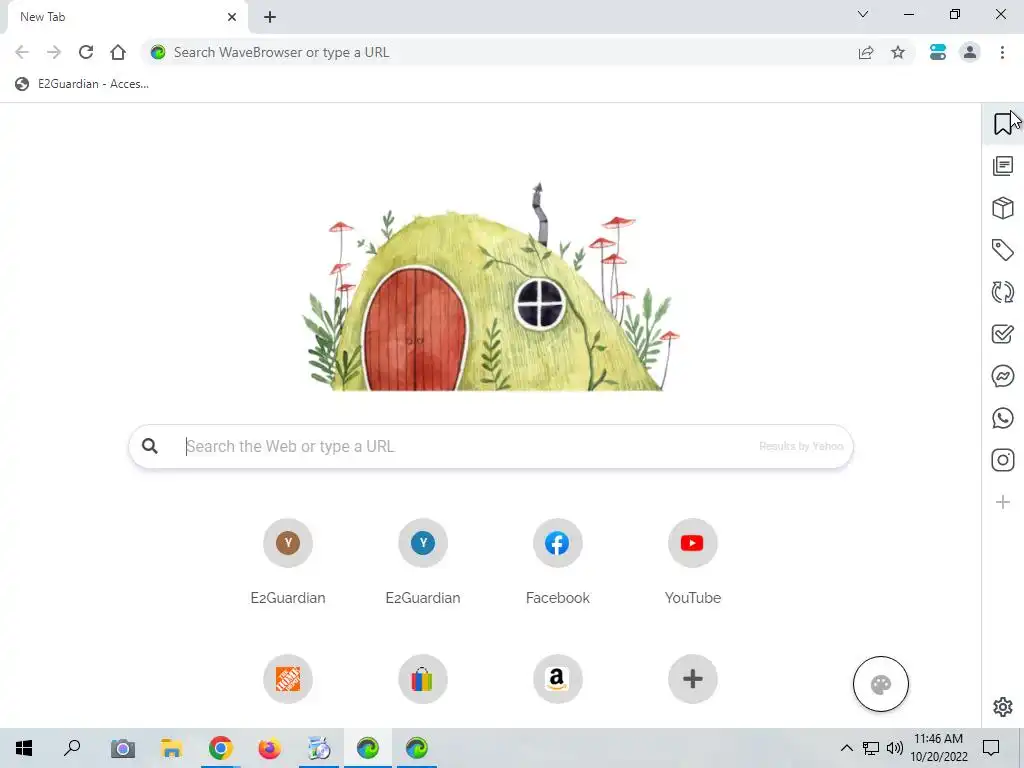The image size is (1024, 768).
Task: Open the Amazon shortcut tile
Action: [x=557, y=679]
